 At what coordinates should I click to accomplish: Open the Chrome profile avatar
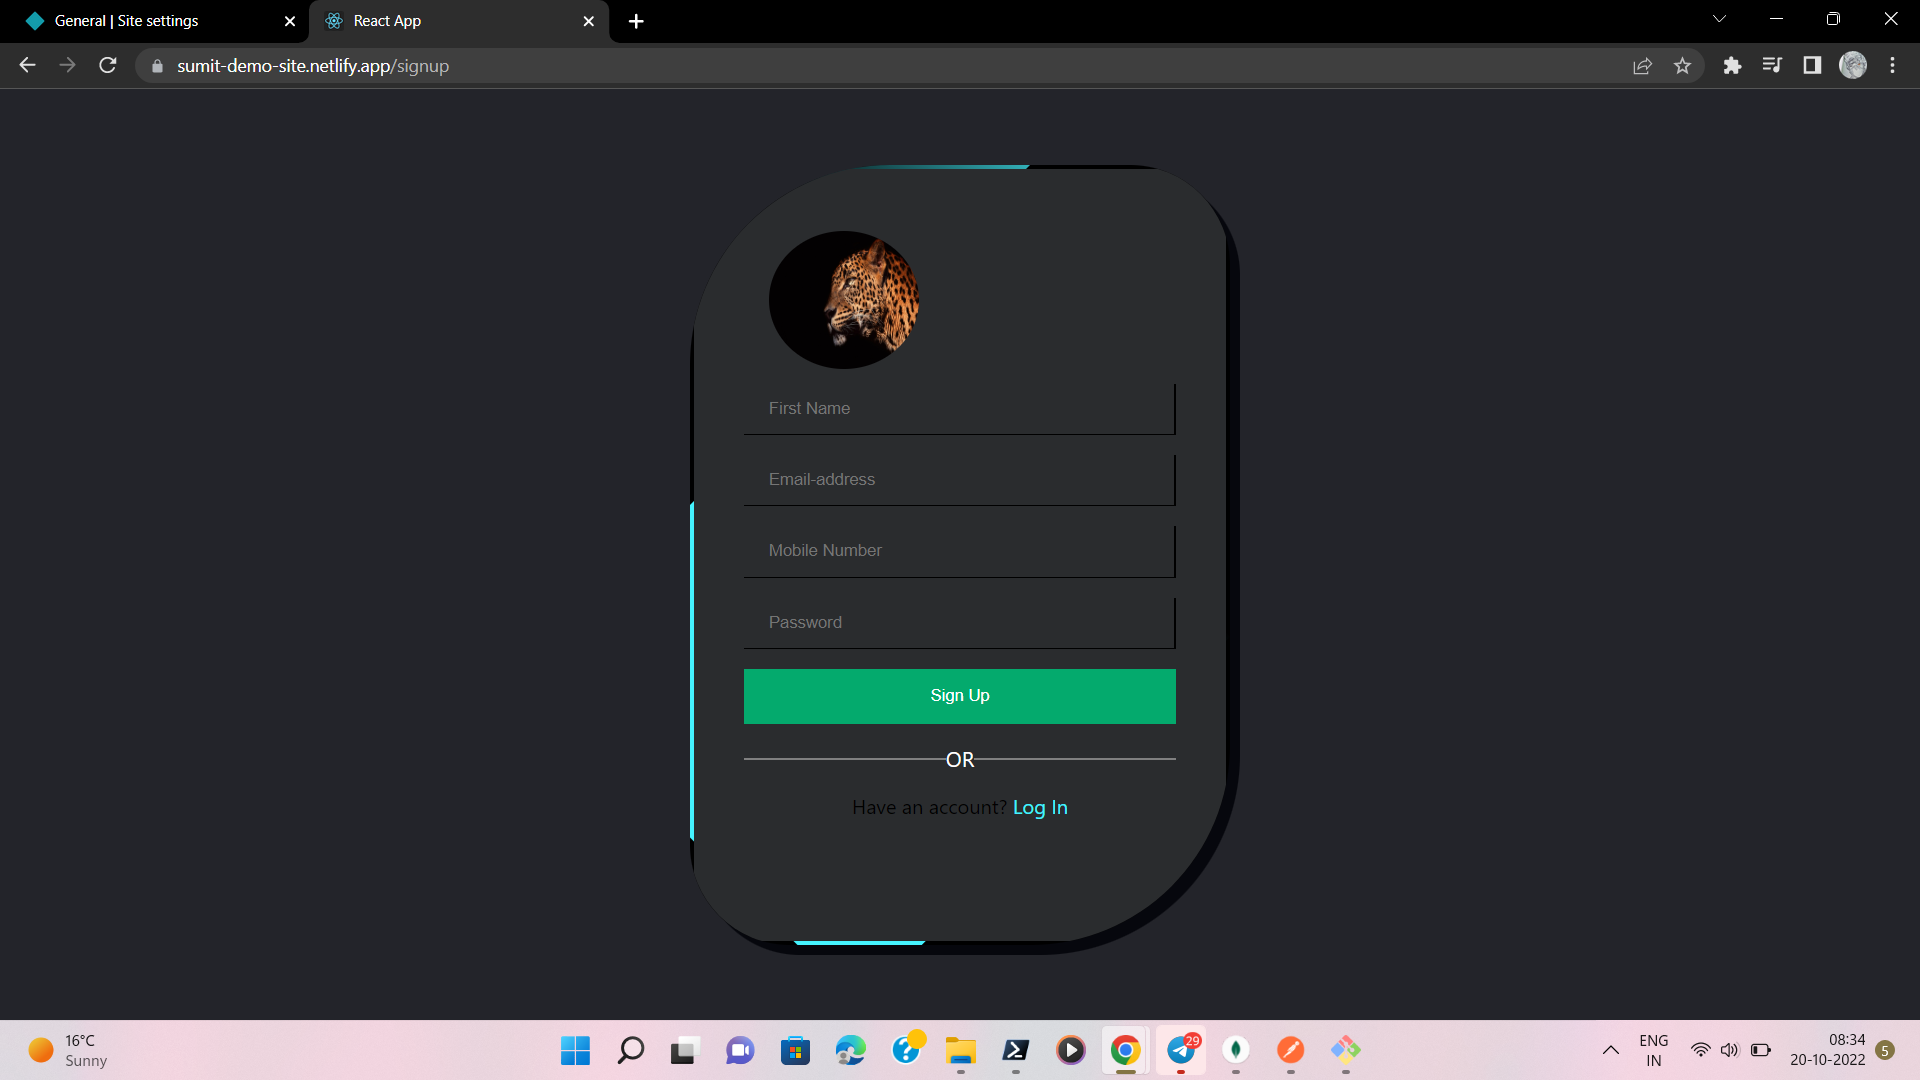(1853, 65)
